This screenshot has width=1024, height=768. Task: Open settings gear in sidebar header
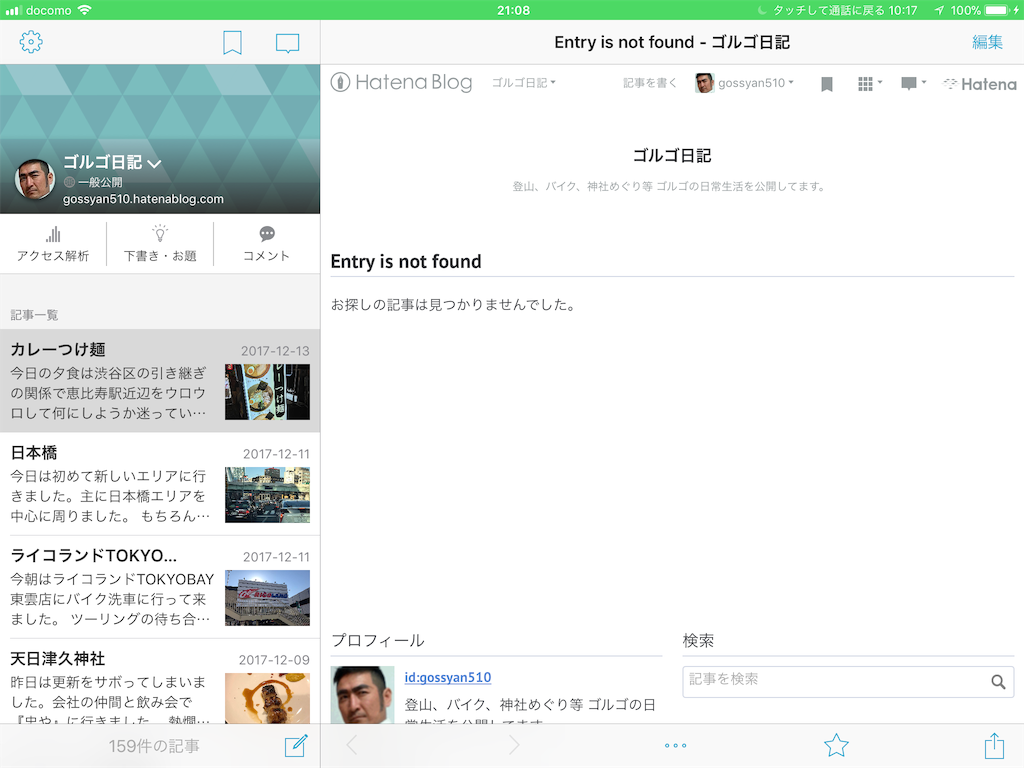coord(31,42)
